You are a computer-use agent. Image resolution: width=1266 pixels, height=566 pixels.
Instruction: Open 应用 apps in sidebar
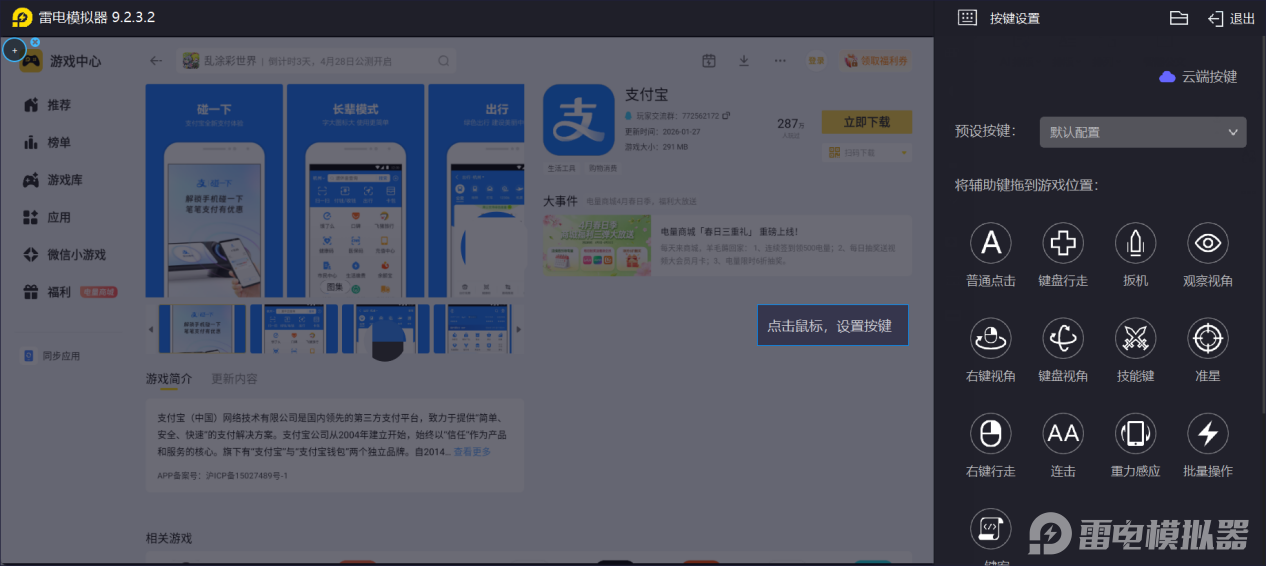click(47, 217)
